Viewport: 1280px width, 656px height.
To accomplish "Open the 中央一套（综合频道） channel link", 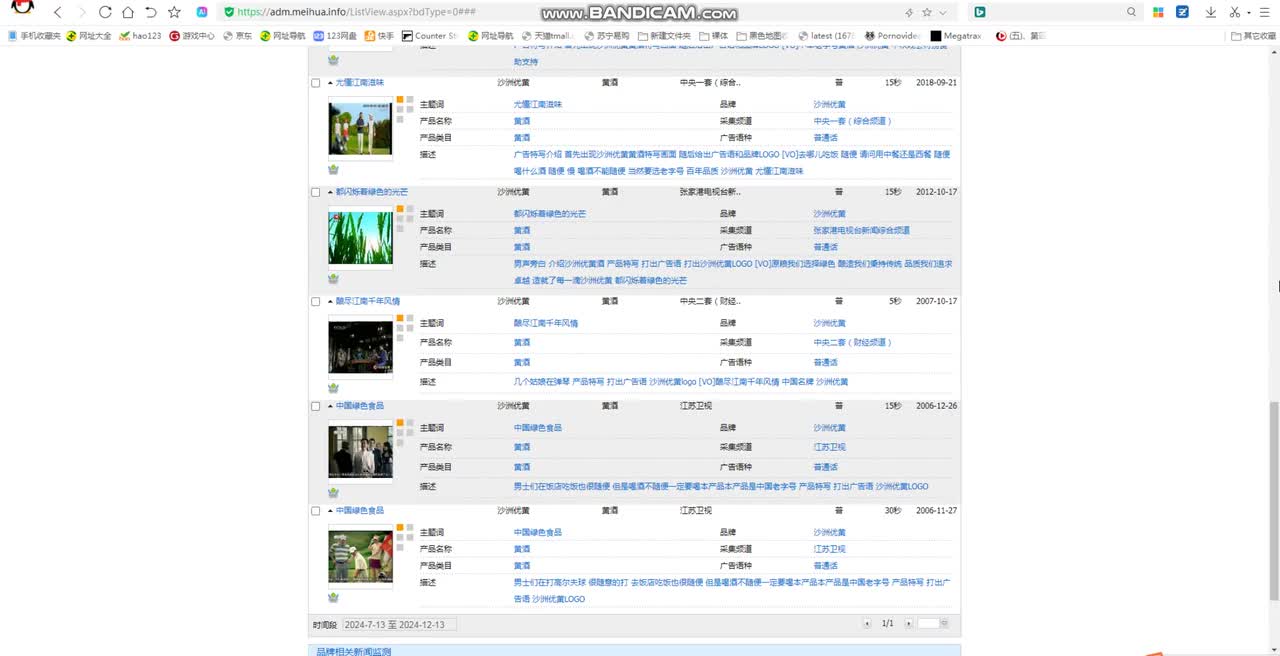I will tap(852, 121).
